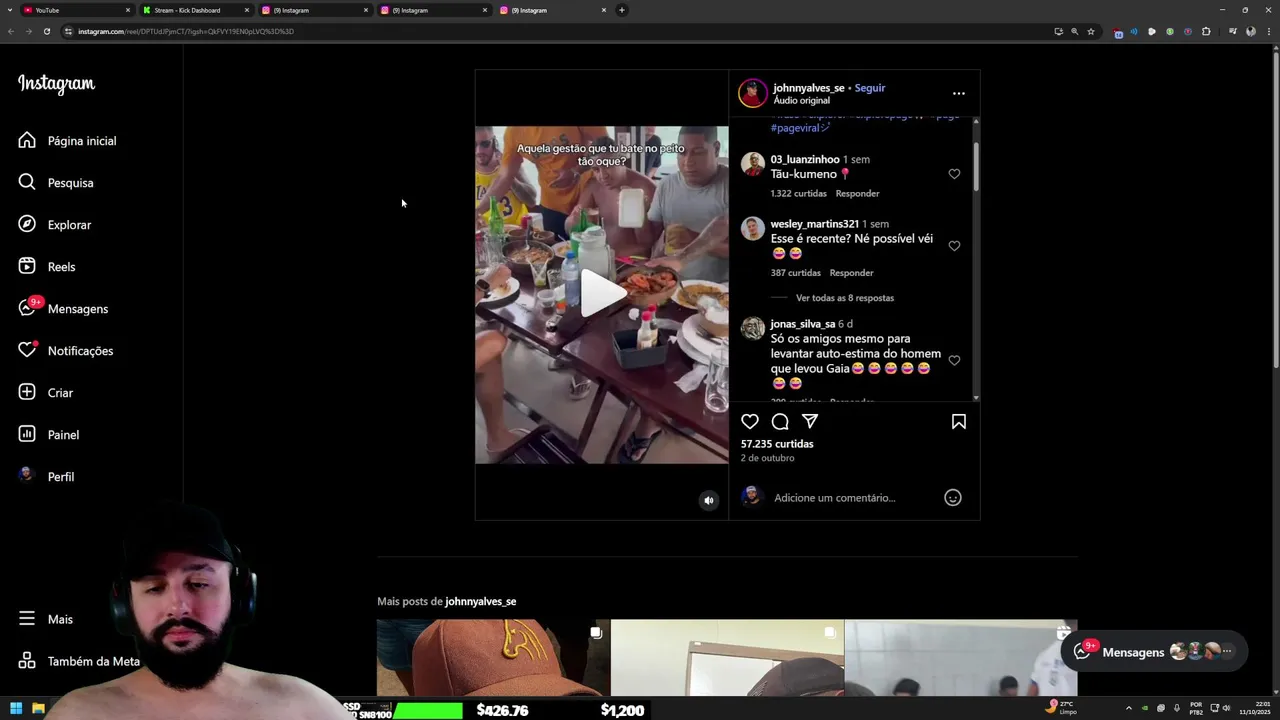Open a new browser tab
1280x720 pixels.
coord(622,10)
